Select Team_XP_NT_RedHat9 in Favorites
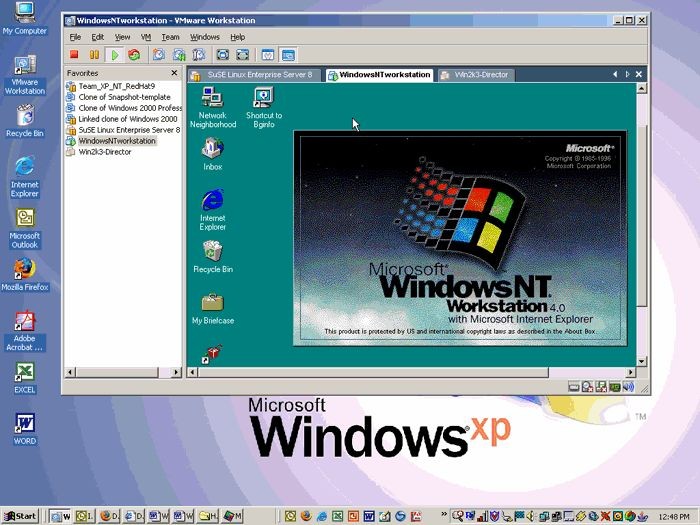This screenshot has height=525, width=700. [117, 86]
